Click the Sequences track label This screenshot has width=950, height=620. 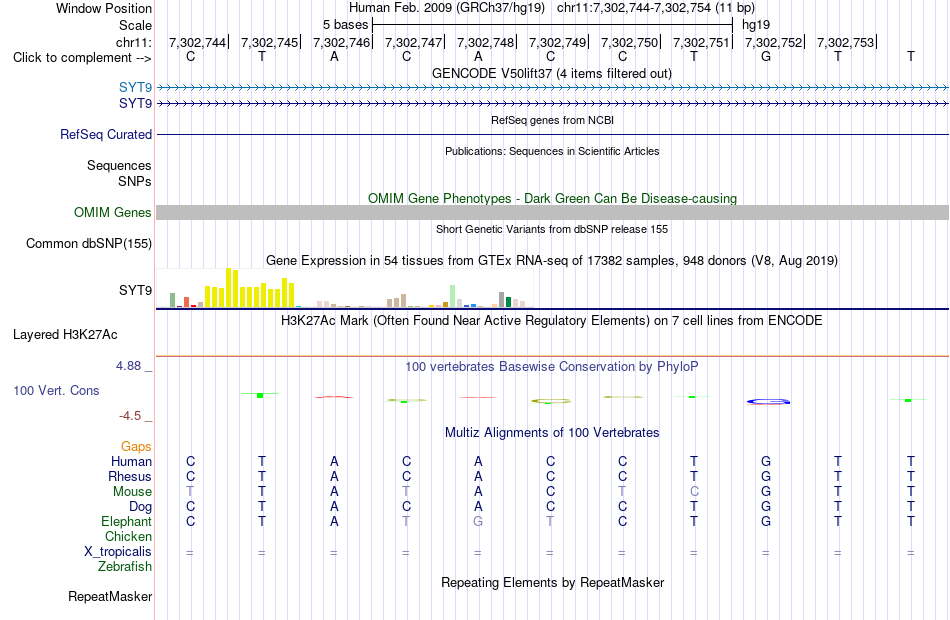[x=119, y=165]
